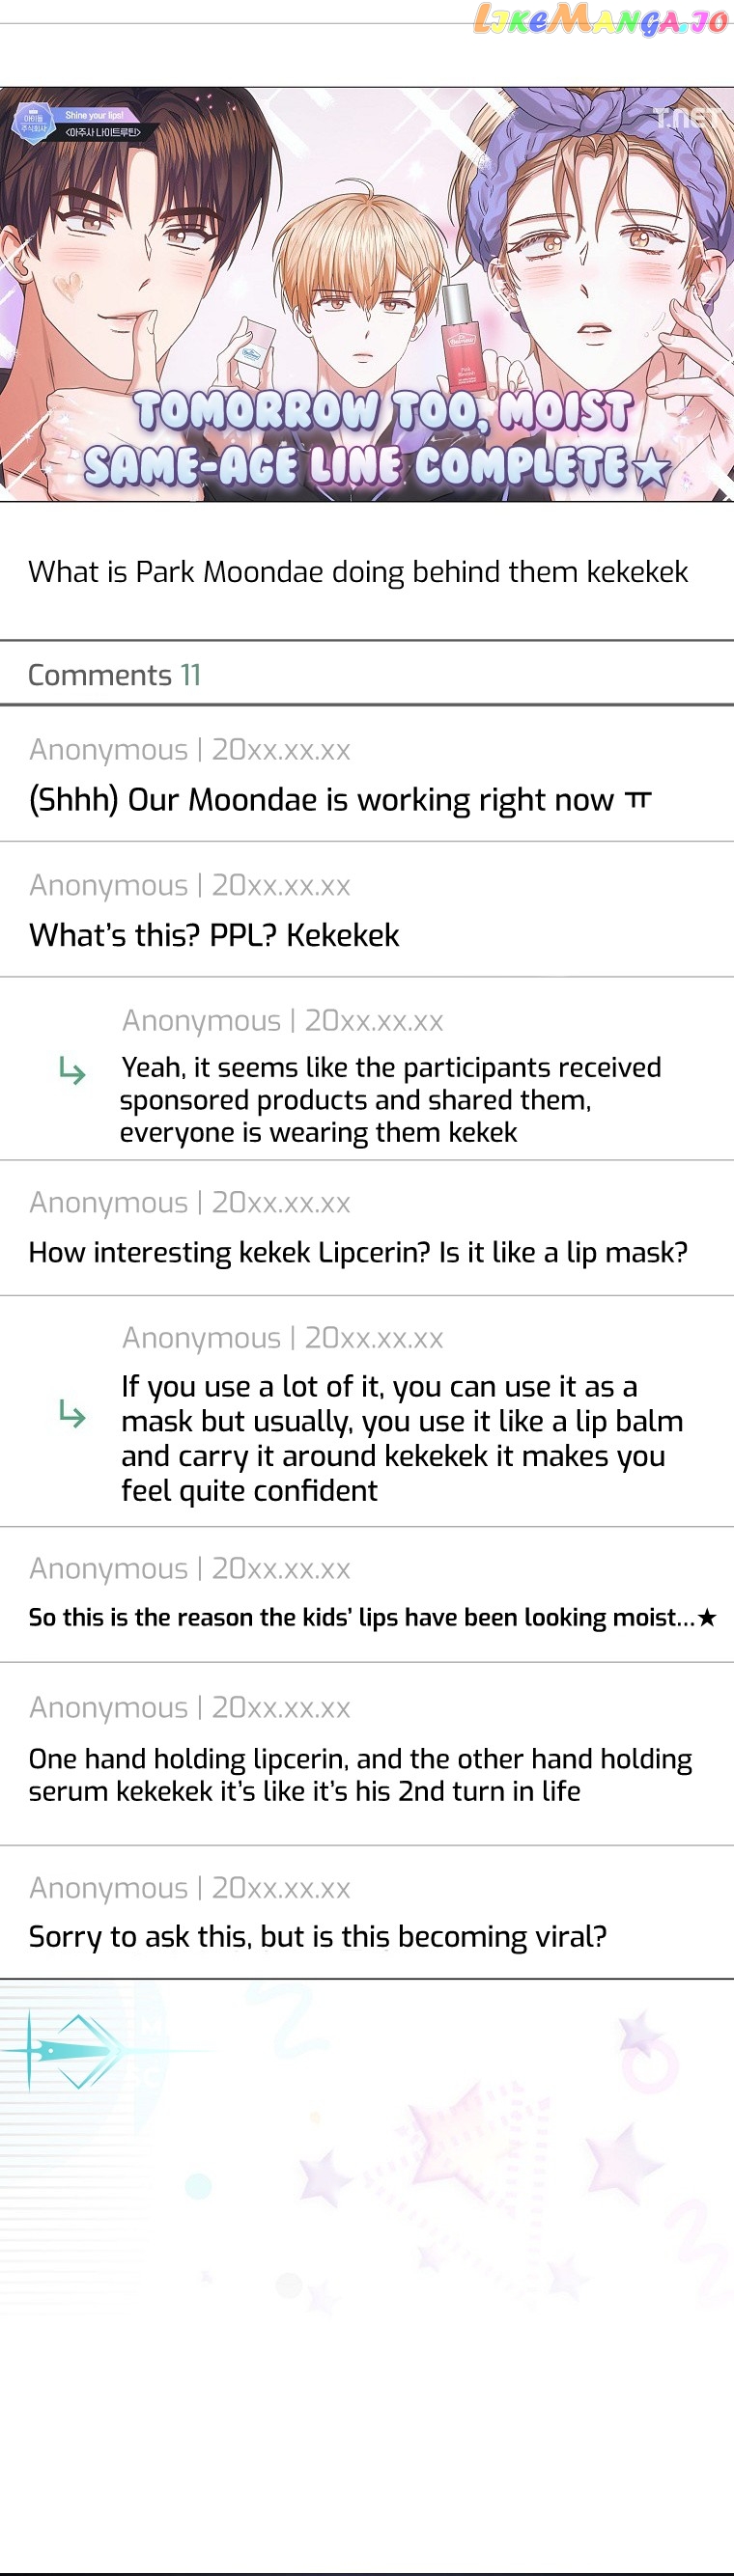Click the black star after "looking moist"

coord(707,1617)
